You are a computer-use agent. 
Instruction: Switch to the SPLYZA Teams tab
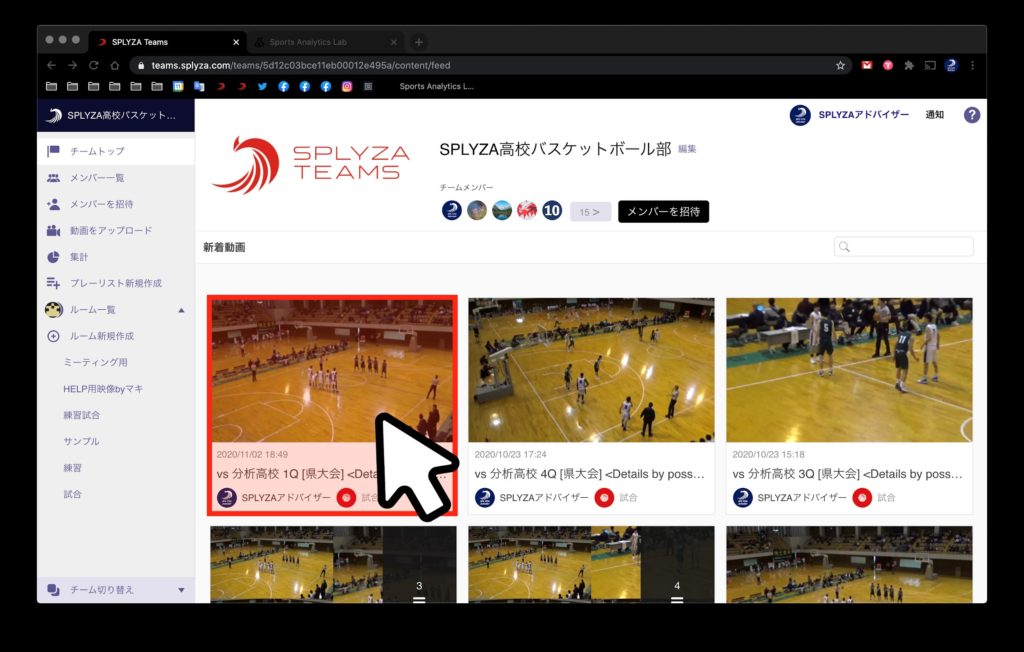pyautogui.click(x=168, y=42)
